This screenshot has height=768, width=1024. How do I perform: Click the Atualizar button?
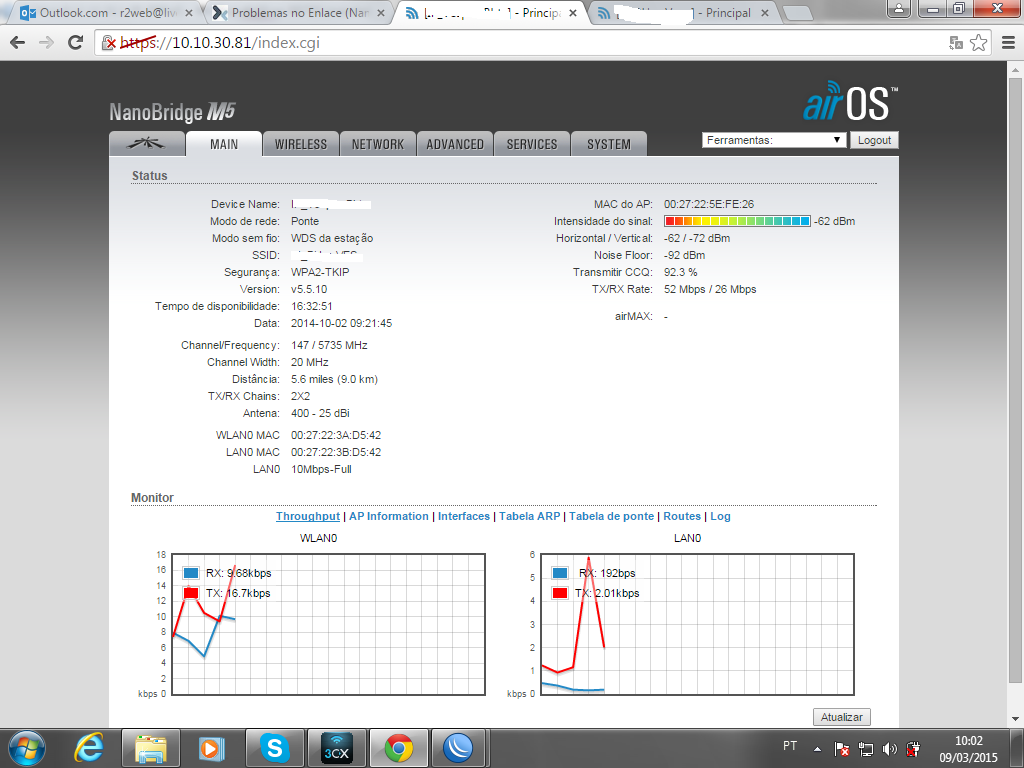click(x=841, y=716)
